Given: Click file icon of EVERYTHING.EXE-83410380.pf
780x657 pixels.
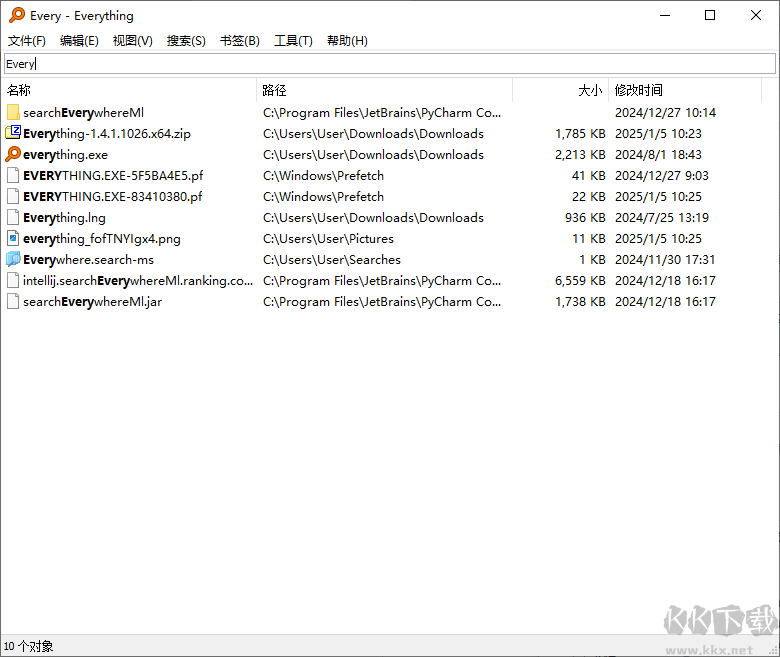Looking at the screenshot, I should pos(13,196).
